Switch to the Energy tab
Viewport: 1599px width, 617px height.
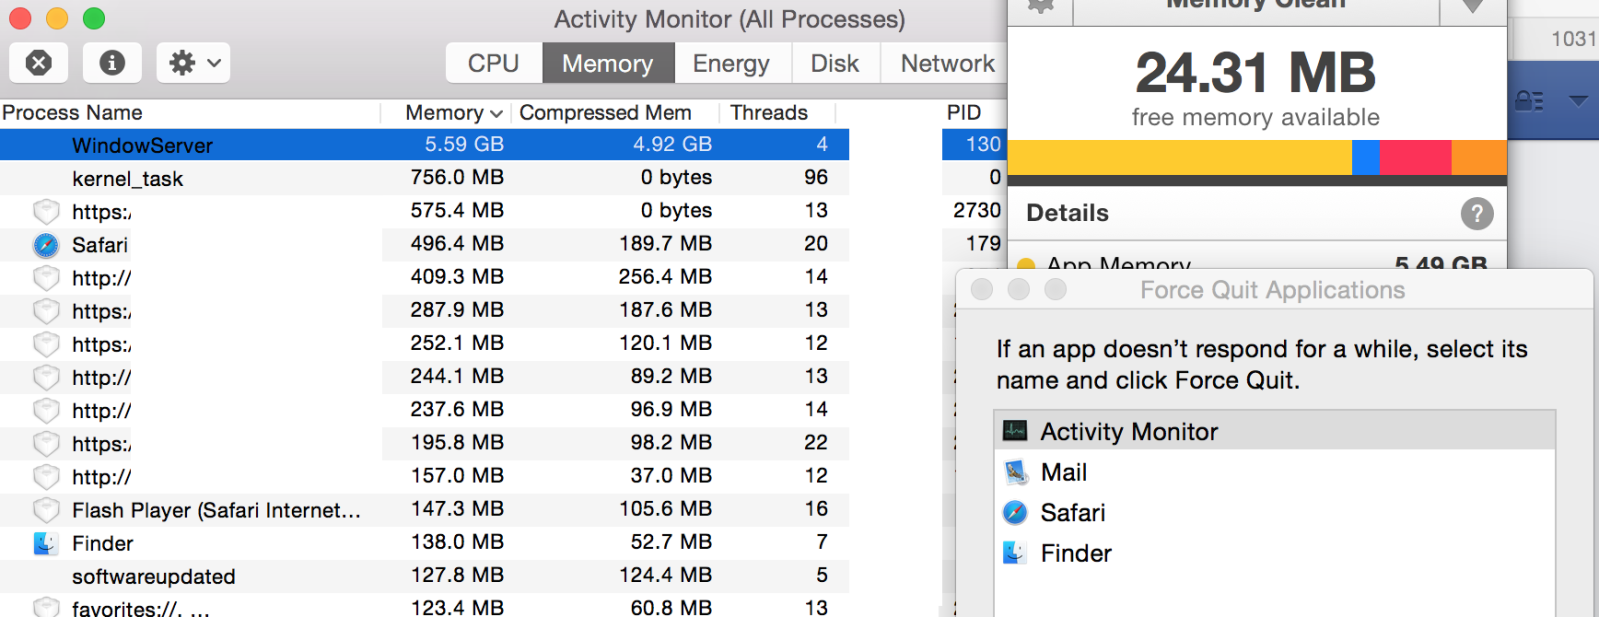click(731, 63)
